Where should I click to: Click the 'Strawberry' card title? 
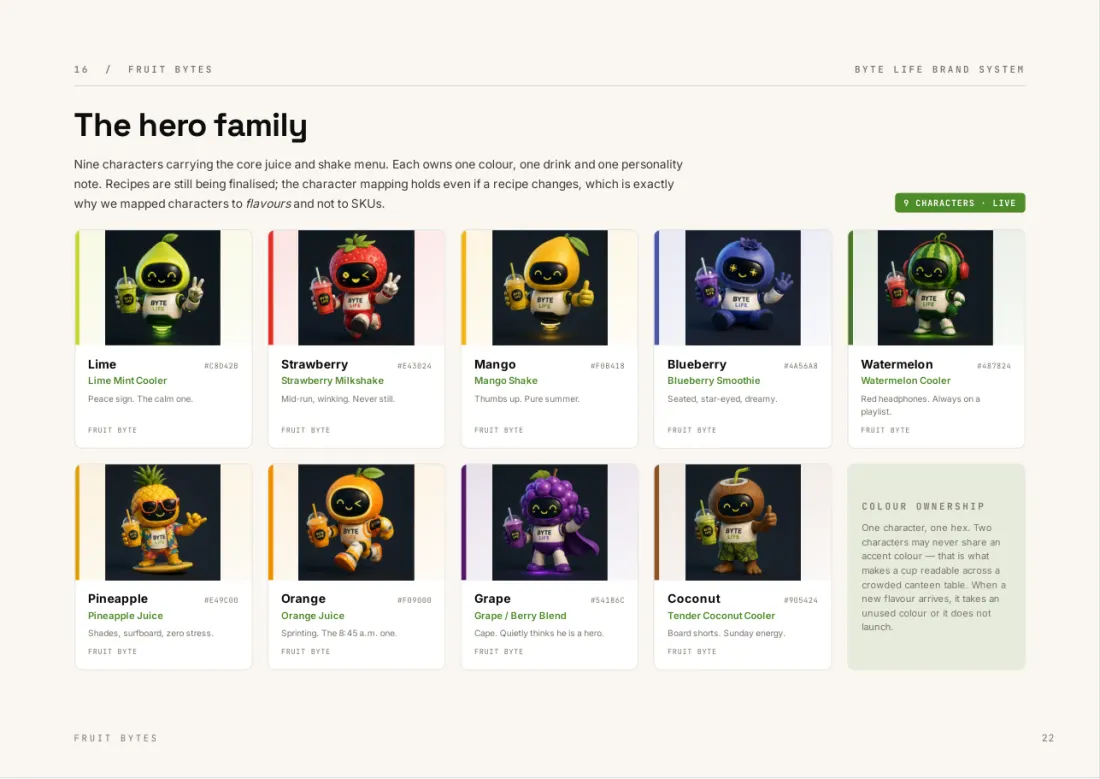pos(314,364)
